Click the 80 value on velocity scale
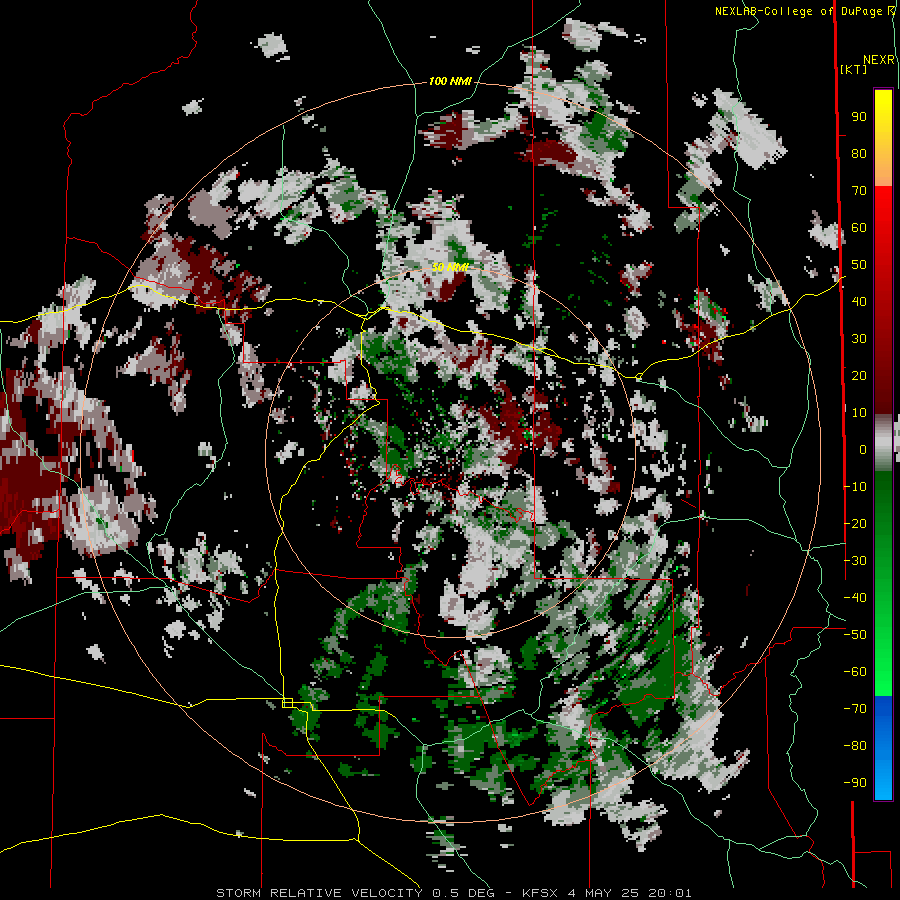This screenshot has width=900, height=900. pos(859,153)
